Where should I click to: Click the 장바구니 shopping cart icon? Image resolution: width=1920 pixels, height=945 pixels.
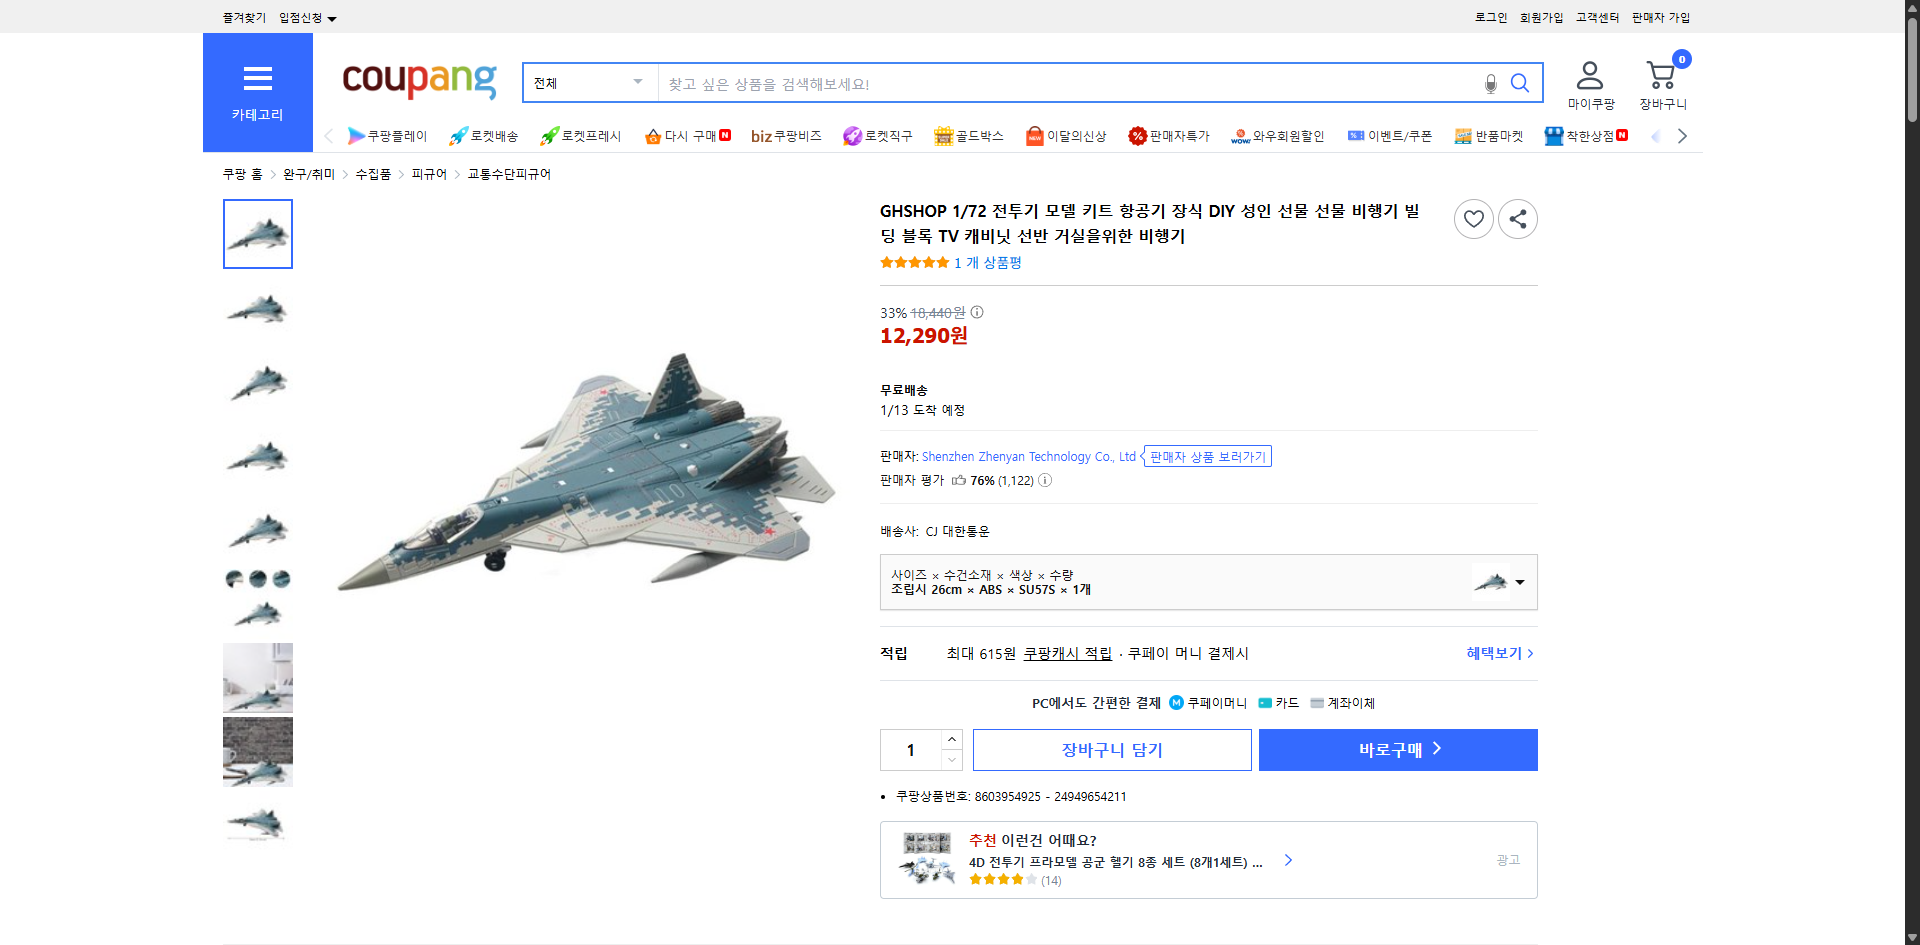click(1662, 72)
